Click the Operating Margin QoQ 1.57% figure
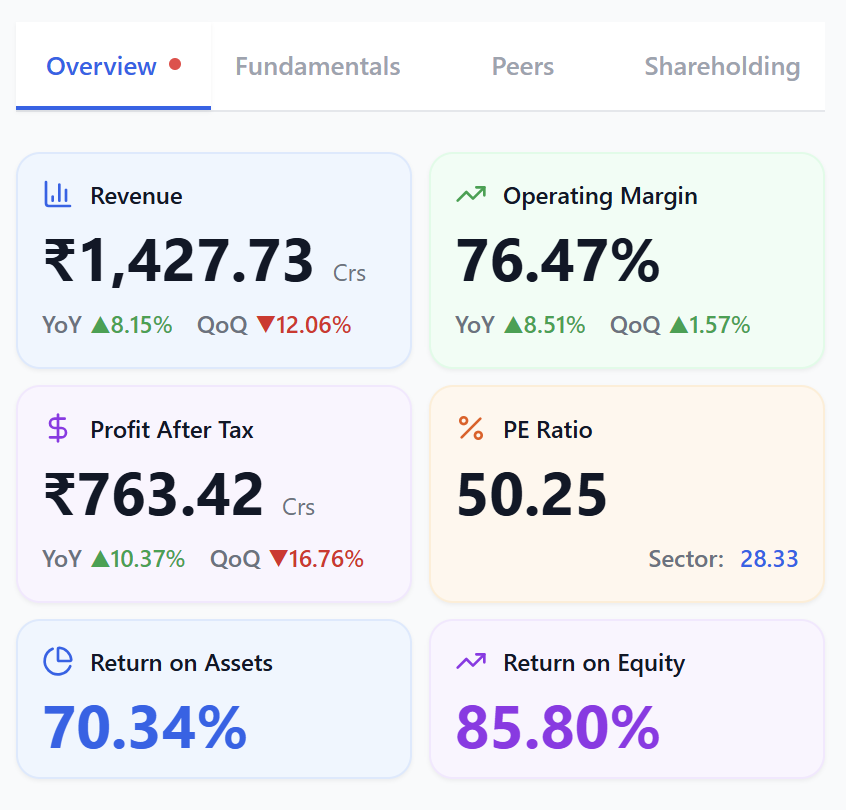 pyautogui.click(x=719, y=325)
